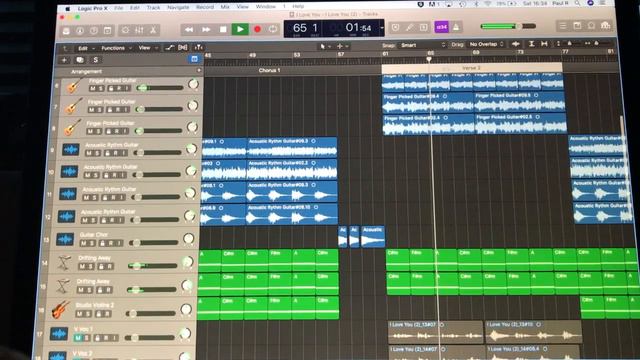Open the Record menu
Viewport: 640px width, 360px height.
click(205, 7)
